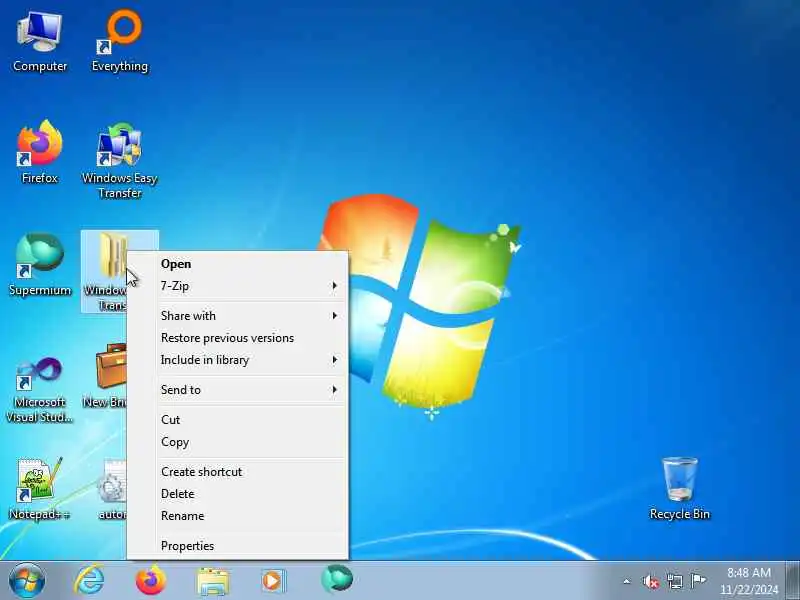Open Windows Explorer from the taskbar
Screen dimensions: 800x600
click(213, 581)
